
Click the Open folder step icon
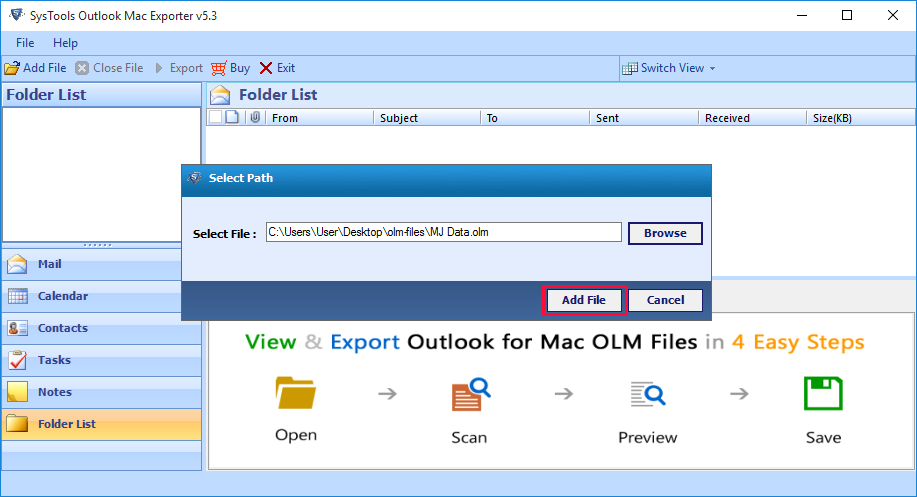click(296, 393)
